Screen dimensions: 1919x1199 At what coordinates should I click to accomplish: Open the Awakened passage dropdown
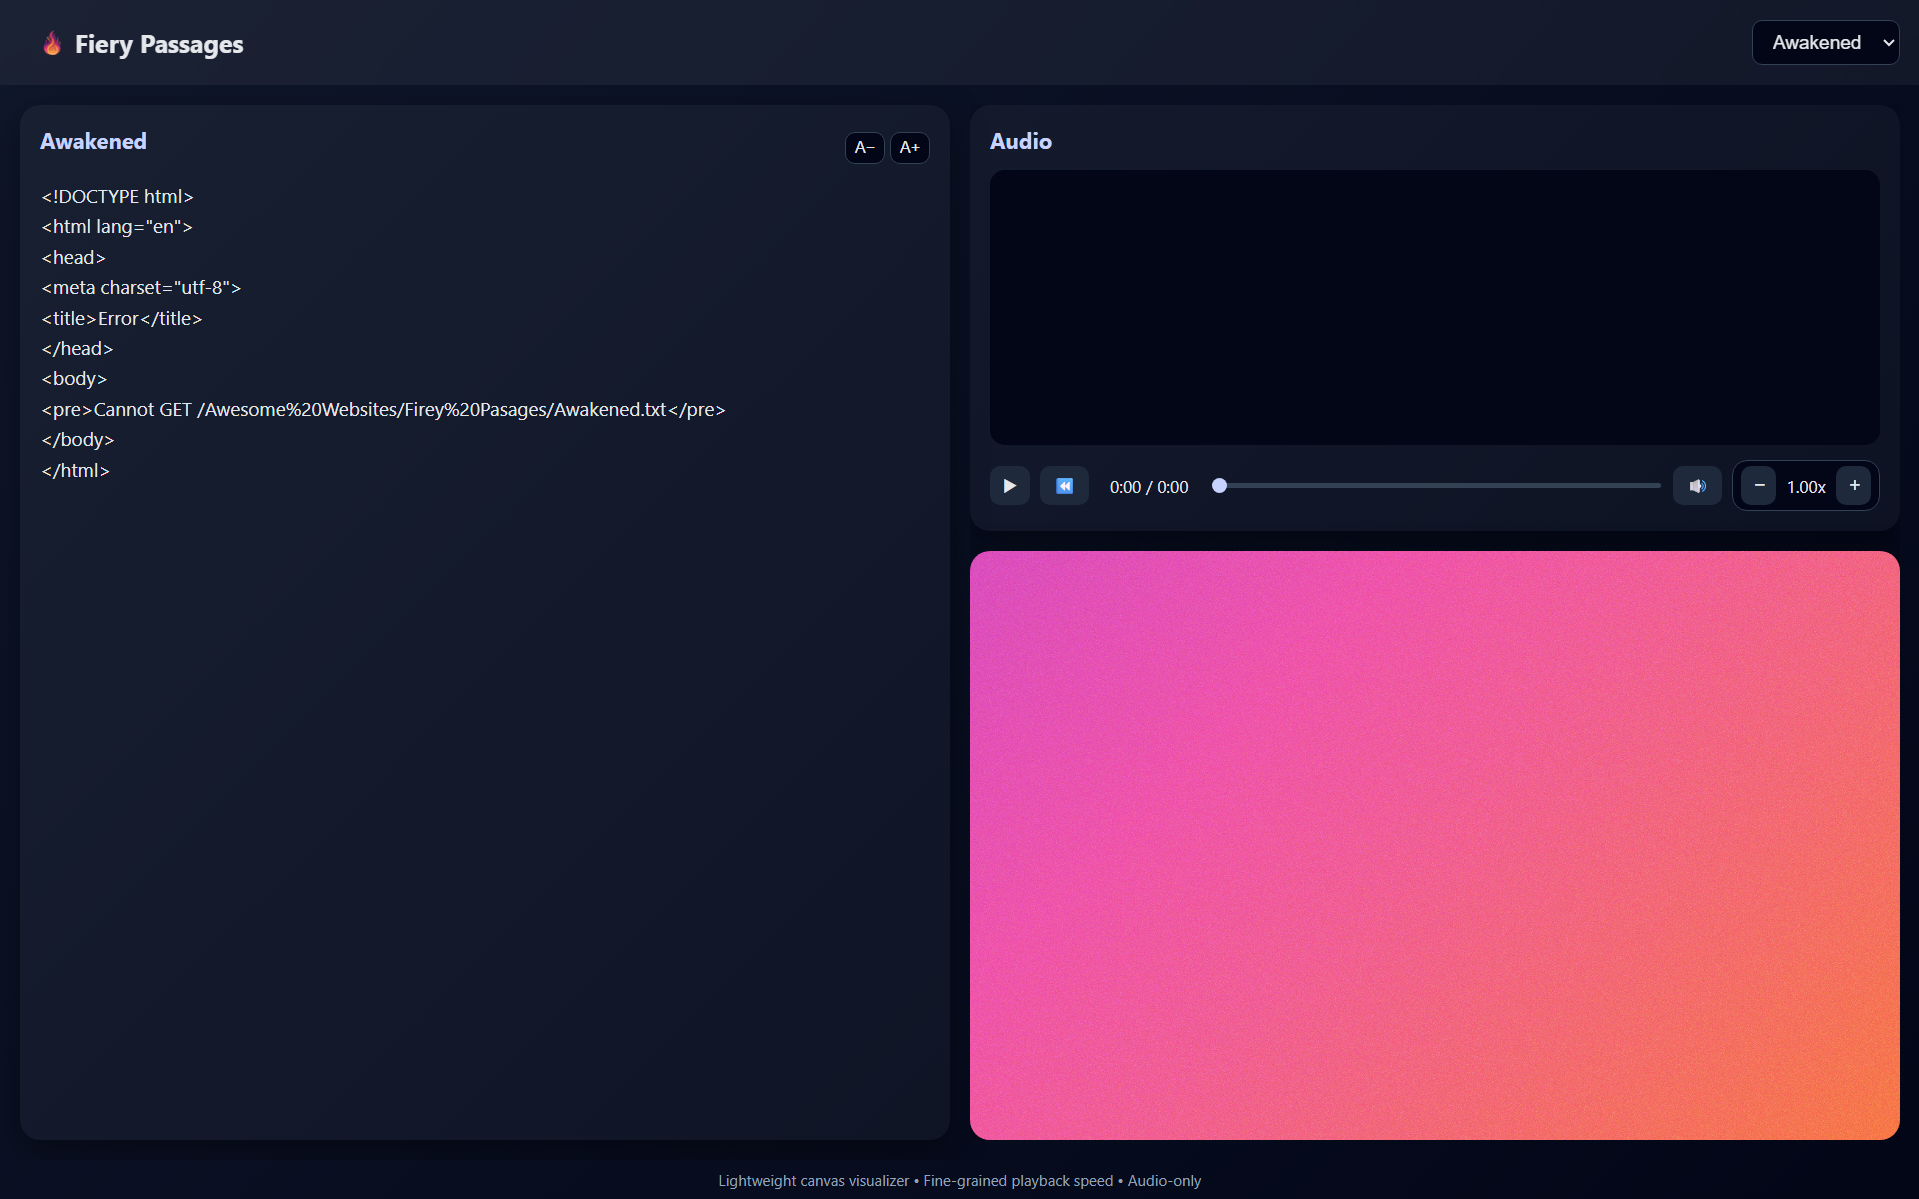pyautogui.click(x=1825, y=43)
